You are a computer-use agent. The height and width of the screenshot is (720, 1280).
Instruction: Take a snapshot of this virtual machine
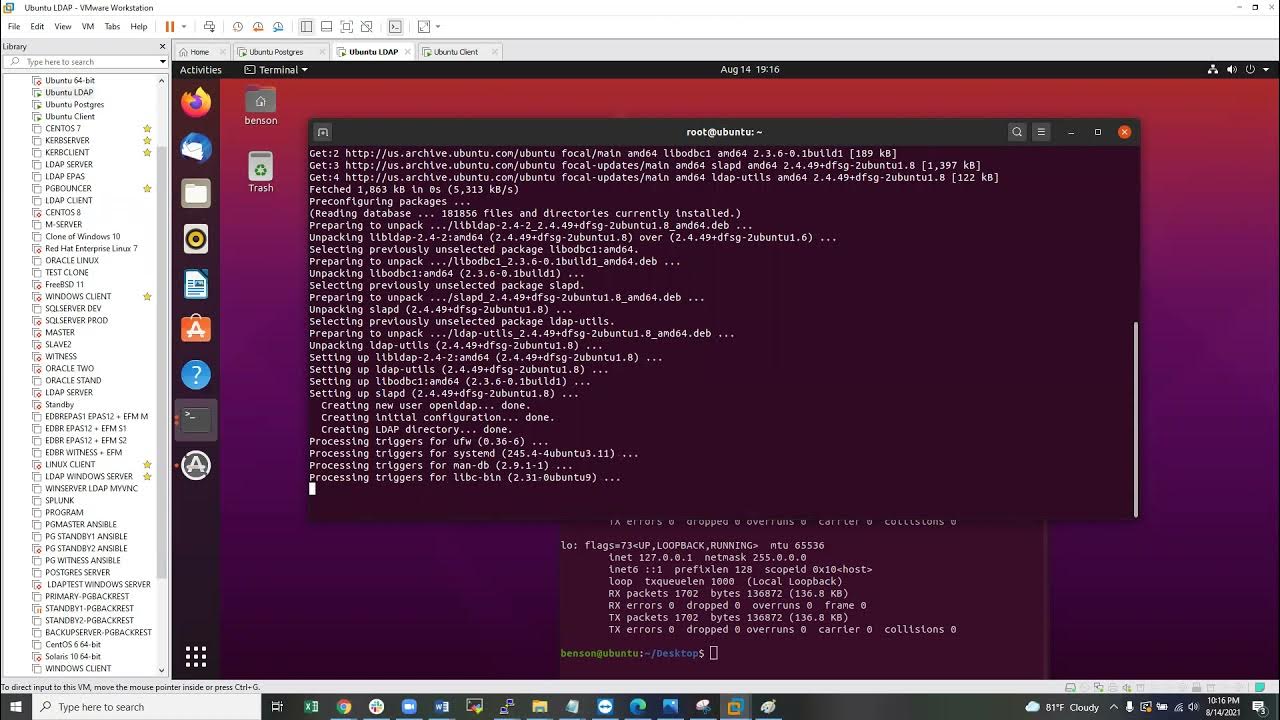pyautogui.click(x=237, y=26)
